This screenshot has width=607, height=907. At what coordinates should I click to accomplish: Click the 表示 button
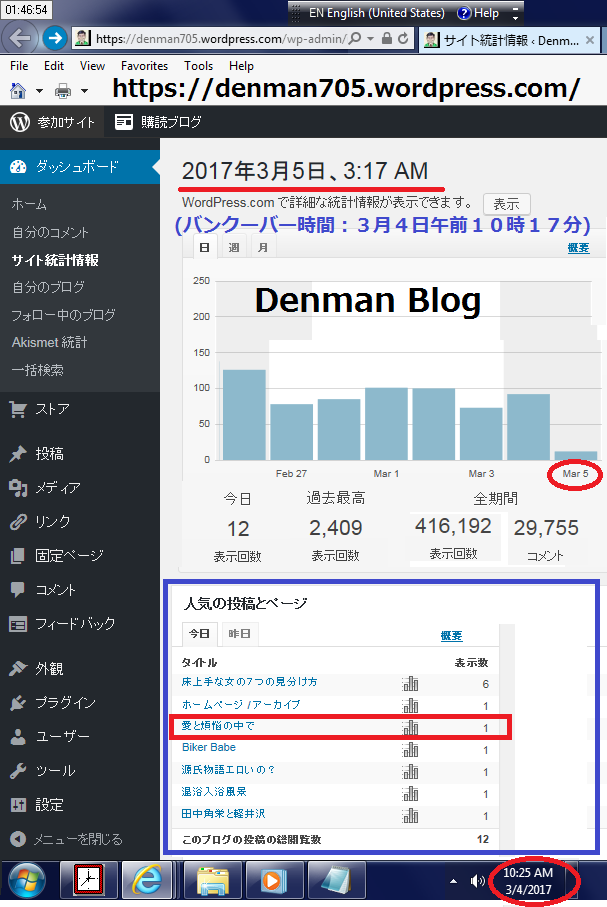(x=506, y=204)
